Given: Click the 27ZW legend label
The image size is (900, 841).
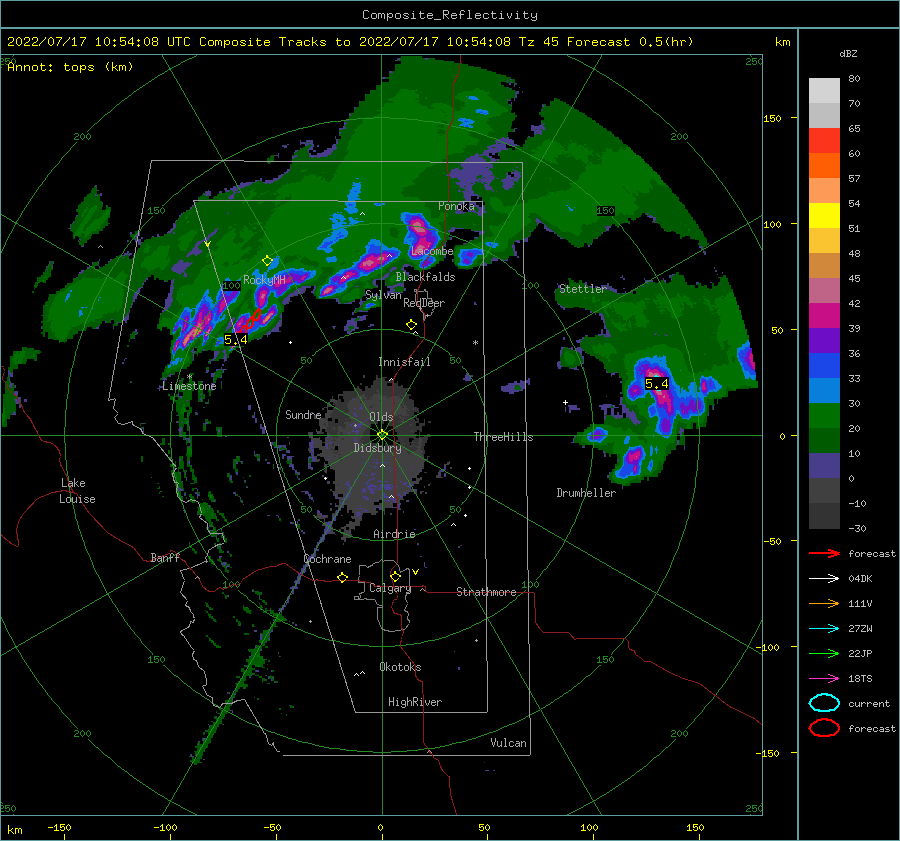Looking at the screenshot, I should (x=860, y=629).
